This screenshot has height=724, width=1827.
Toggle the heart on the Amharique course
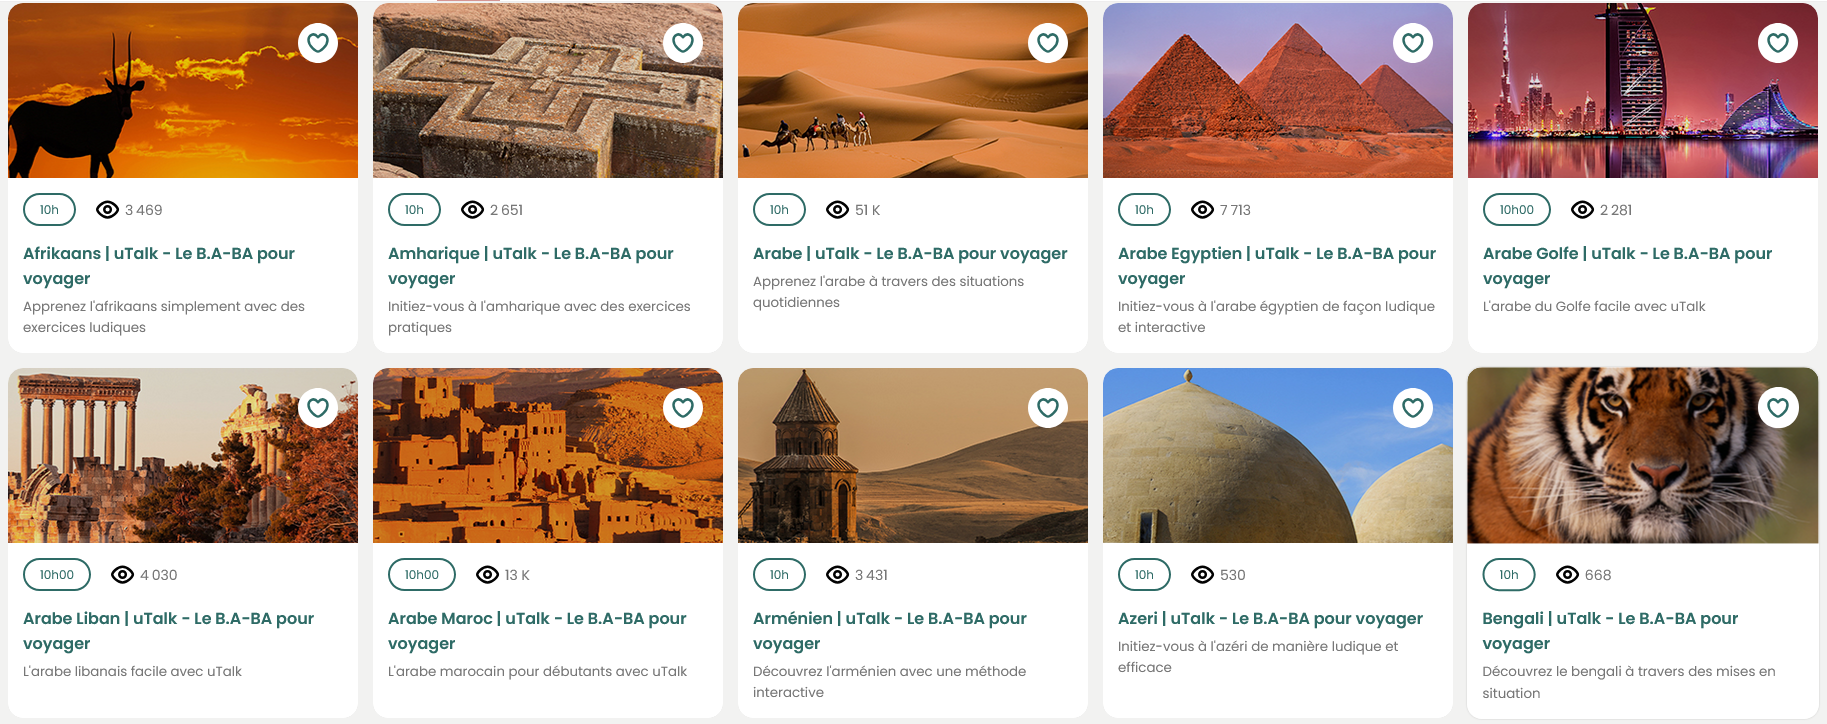pyautogui.click(x=683, y=43)
